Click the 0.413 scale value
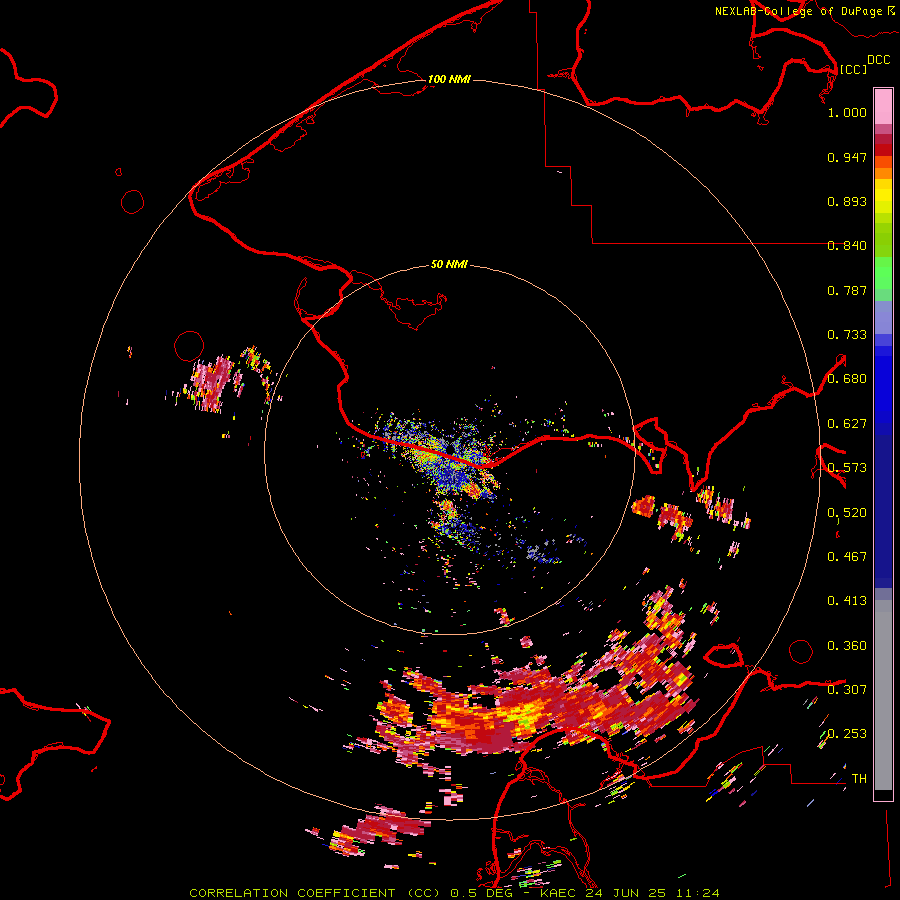 847,601
